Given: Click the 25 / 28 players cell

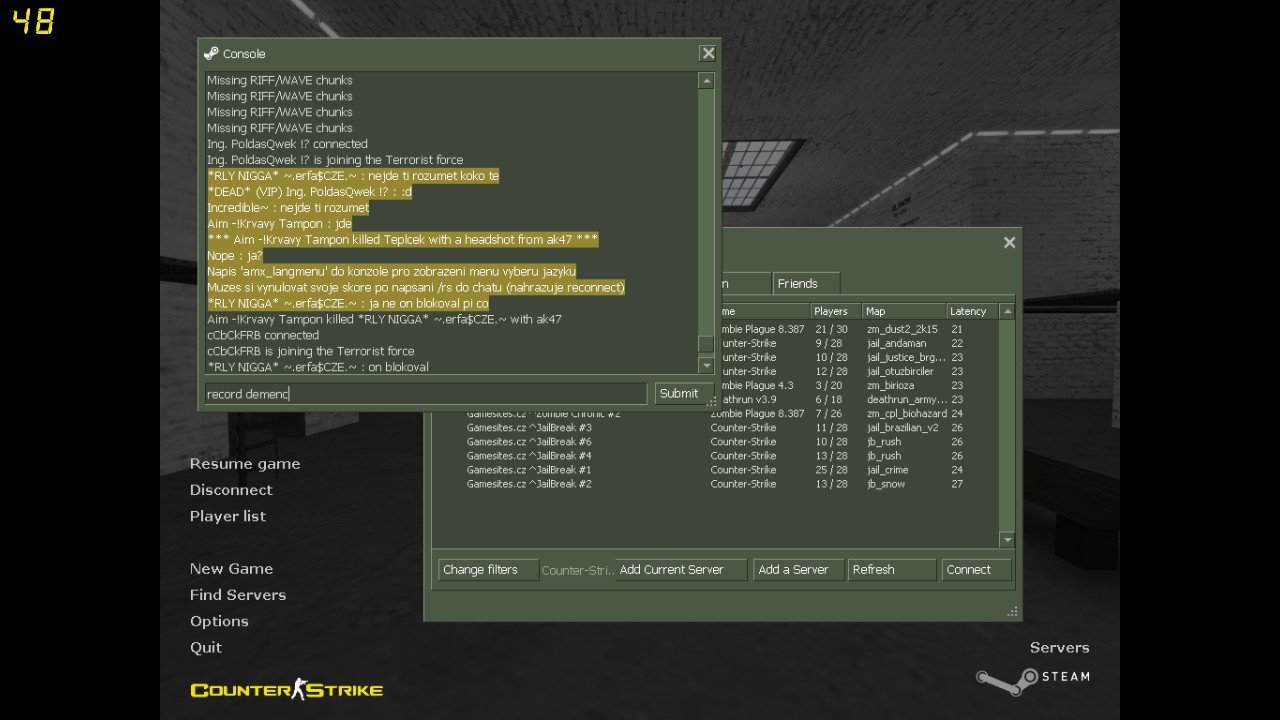Looking at the screenshot, I should coord(831,470).
